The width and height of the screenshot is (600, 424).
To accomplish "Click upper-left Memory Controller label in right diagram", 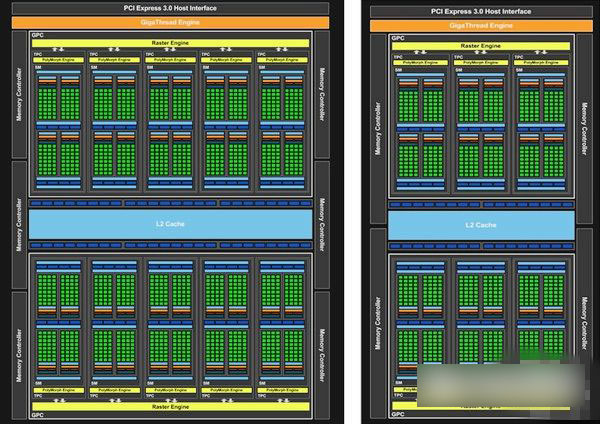I will click(378, 130).
